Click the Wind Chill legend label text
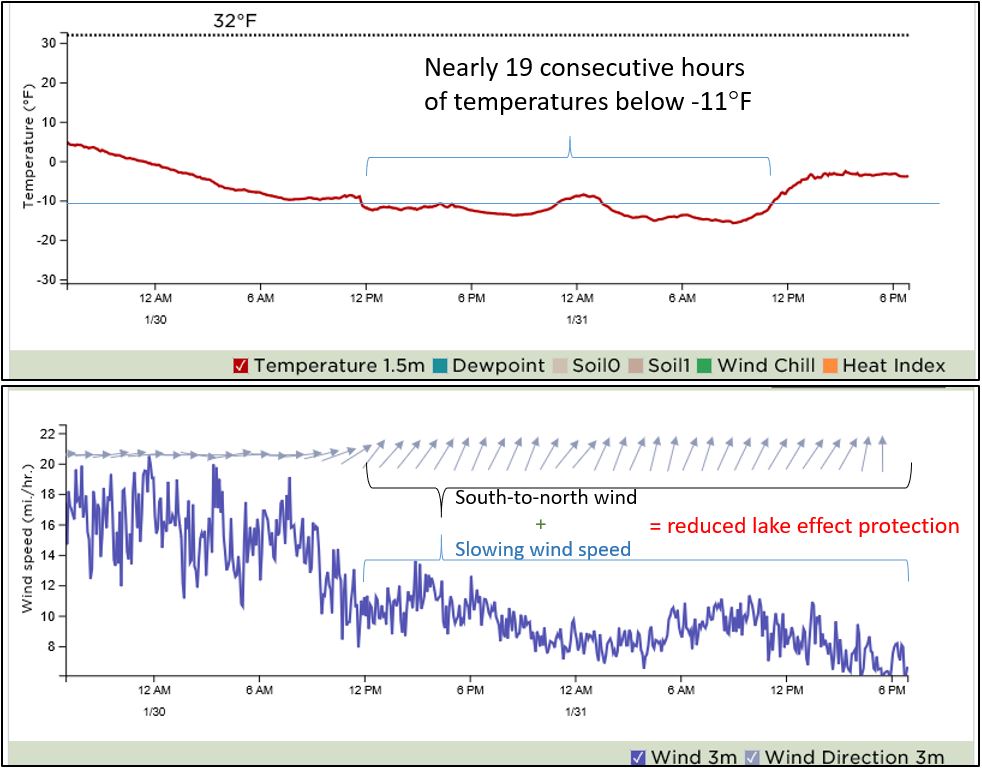 pyautogui.click(x=770, y=365)
